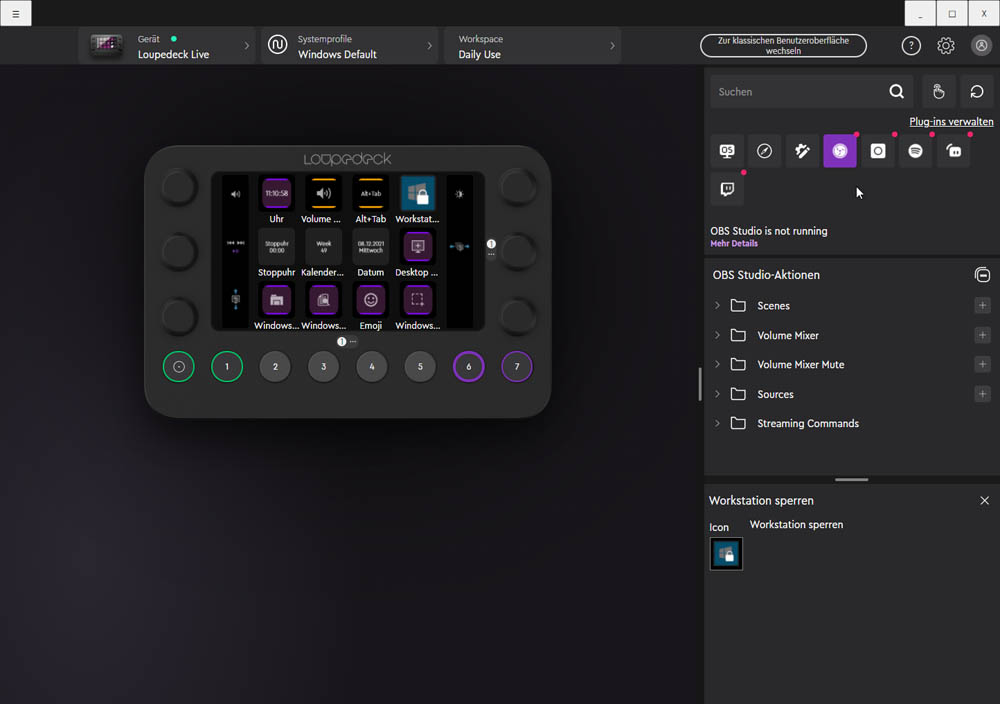This screenshot has width=1000, height=704.
Task: Expand the Scenes folder chevron
Action: point(717,305)
